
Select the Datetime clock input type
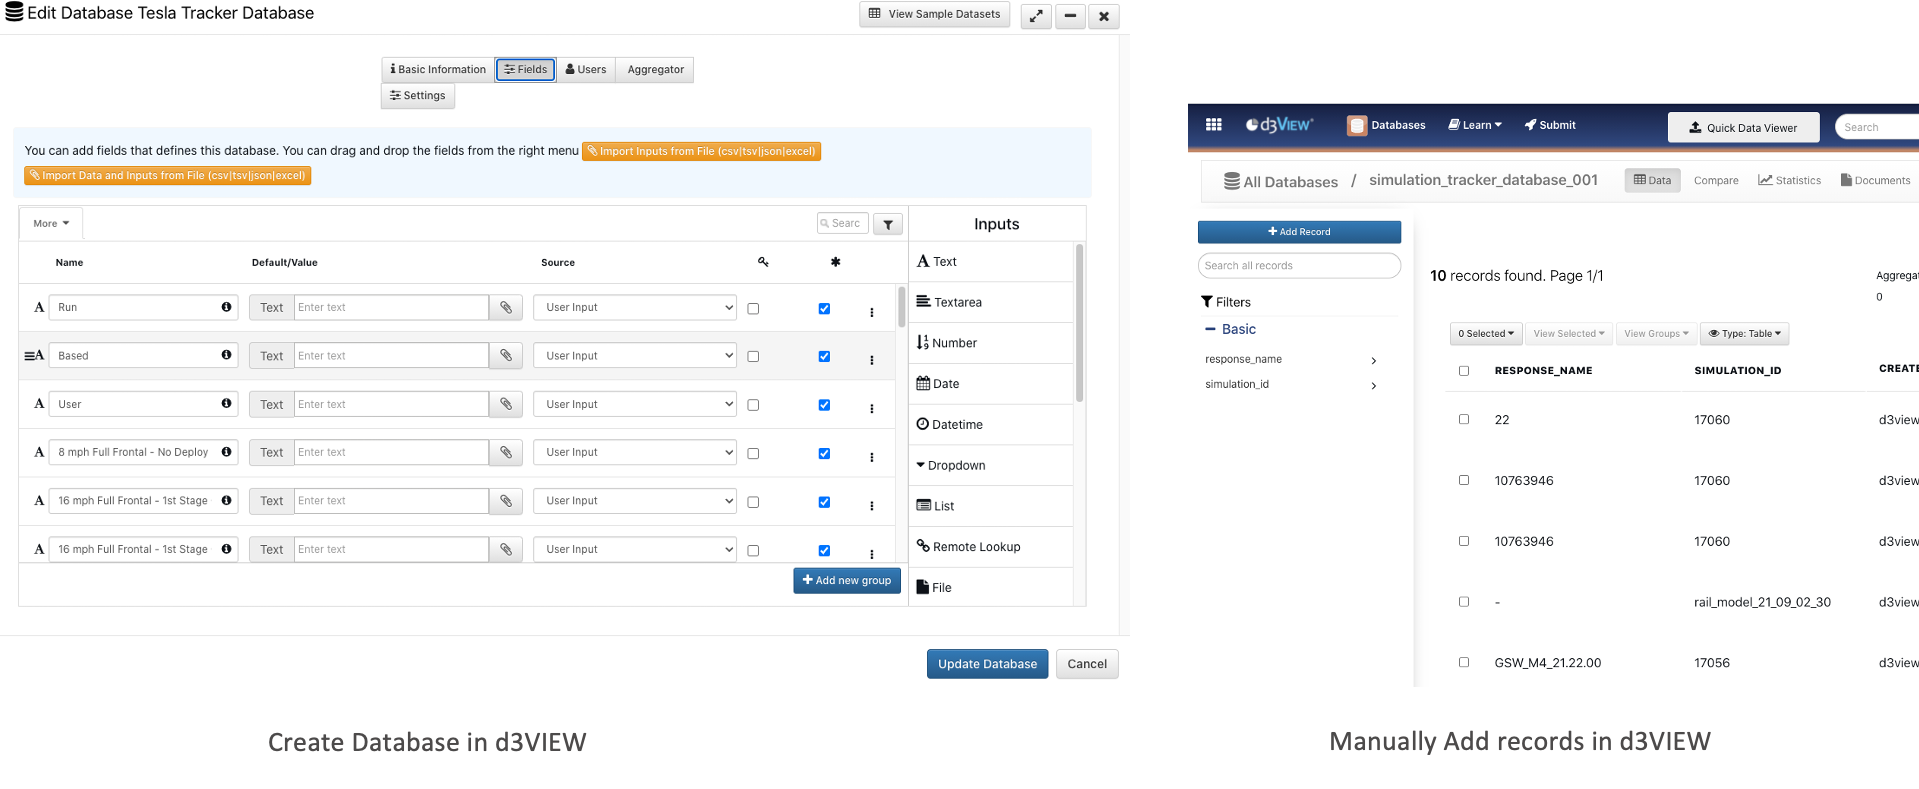click(x=949, y=425)
